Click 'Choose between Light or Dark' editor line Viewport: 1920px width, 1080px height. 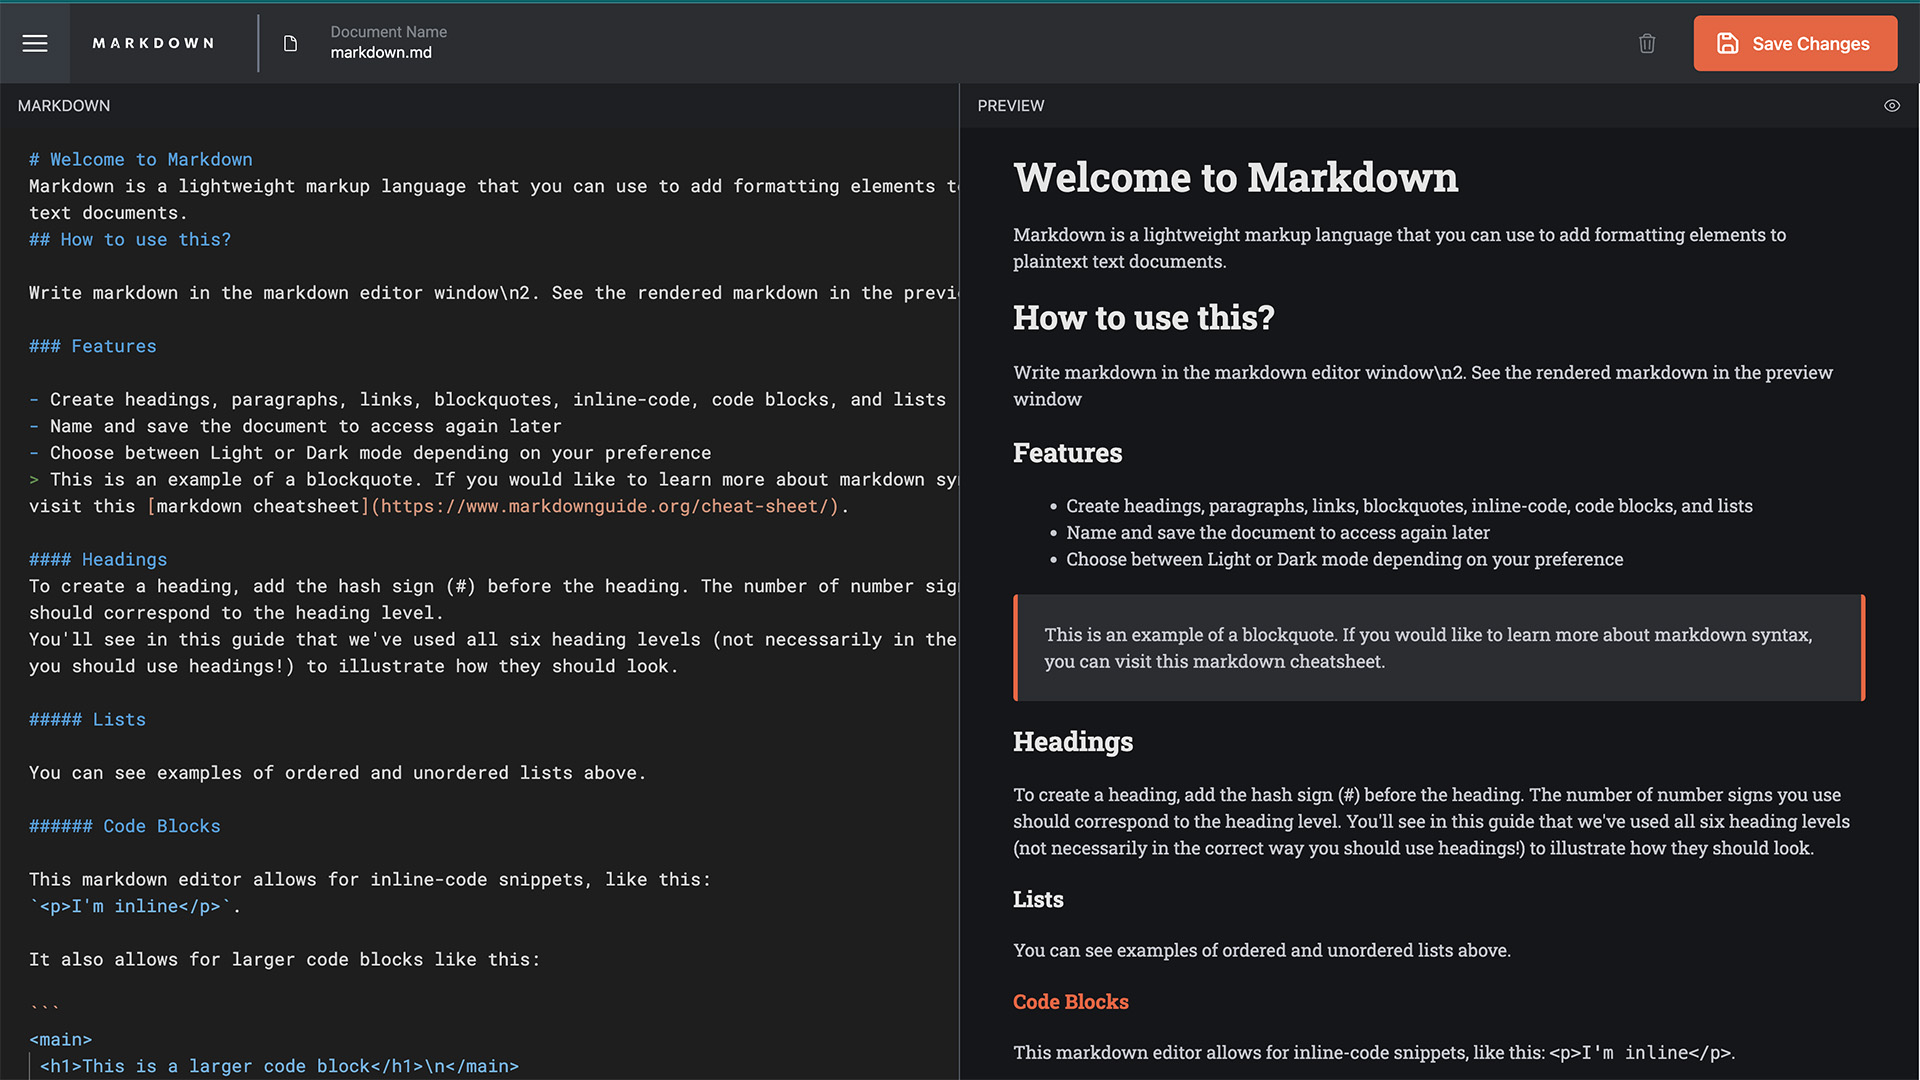point(370,453)
